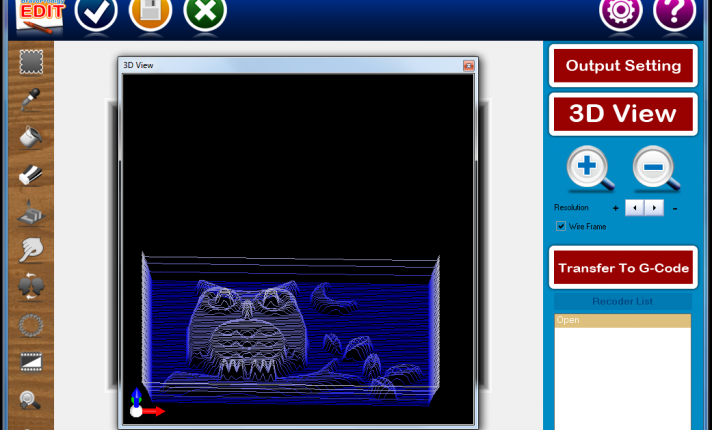Image resolution: width=712 pixels, height=430 pixels.
Task: Pick the eyedropper tool in left toolbar
Action: [x=31, y=100]
